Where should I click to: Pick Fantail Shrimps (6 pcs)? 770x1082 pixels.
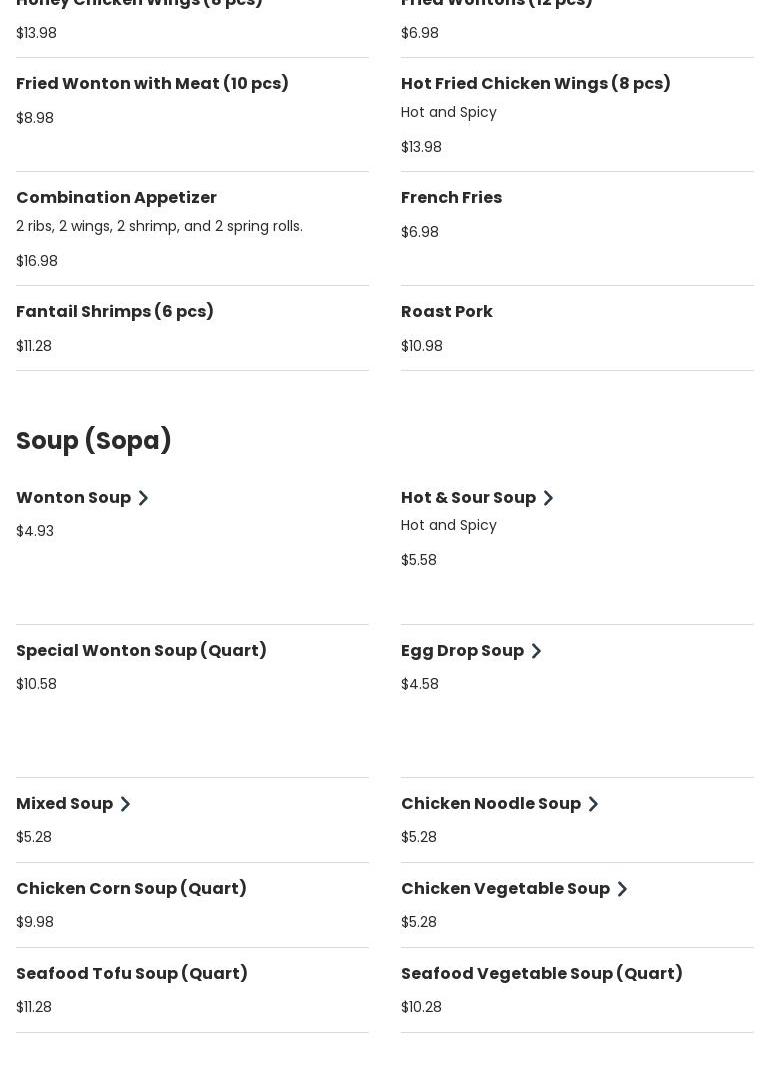pos(115,312)
